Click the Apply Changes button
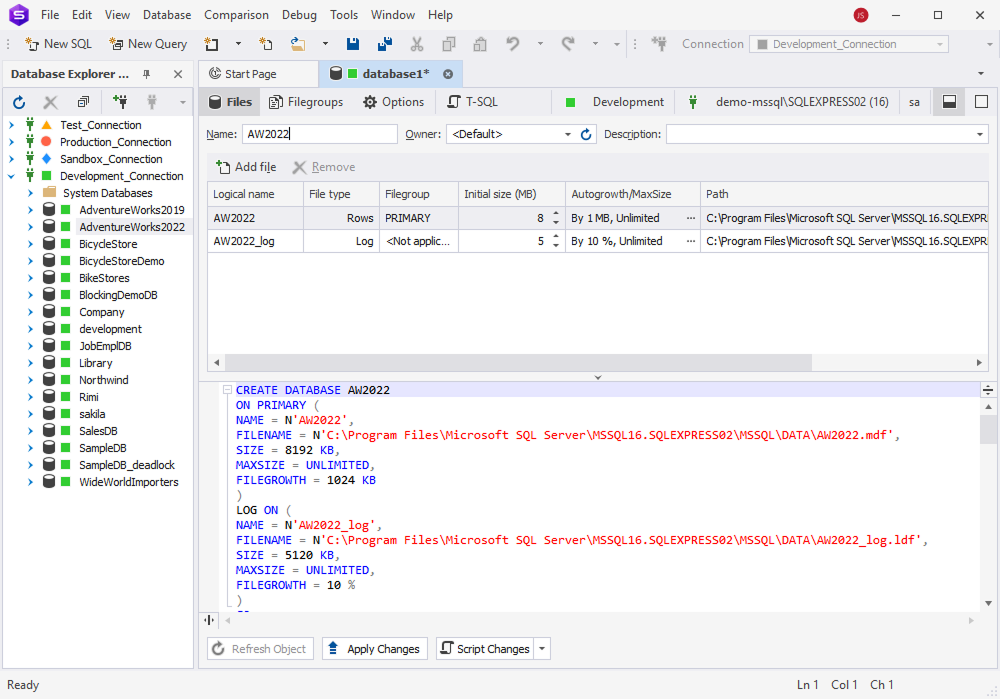The height and width of the screenshot is (699, 1000). 374,648
